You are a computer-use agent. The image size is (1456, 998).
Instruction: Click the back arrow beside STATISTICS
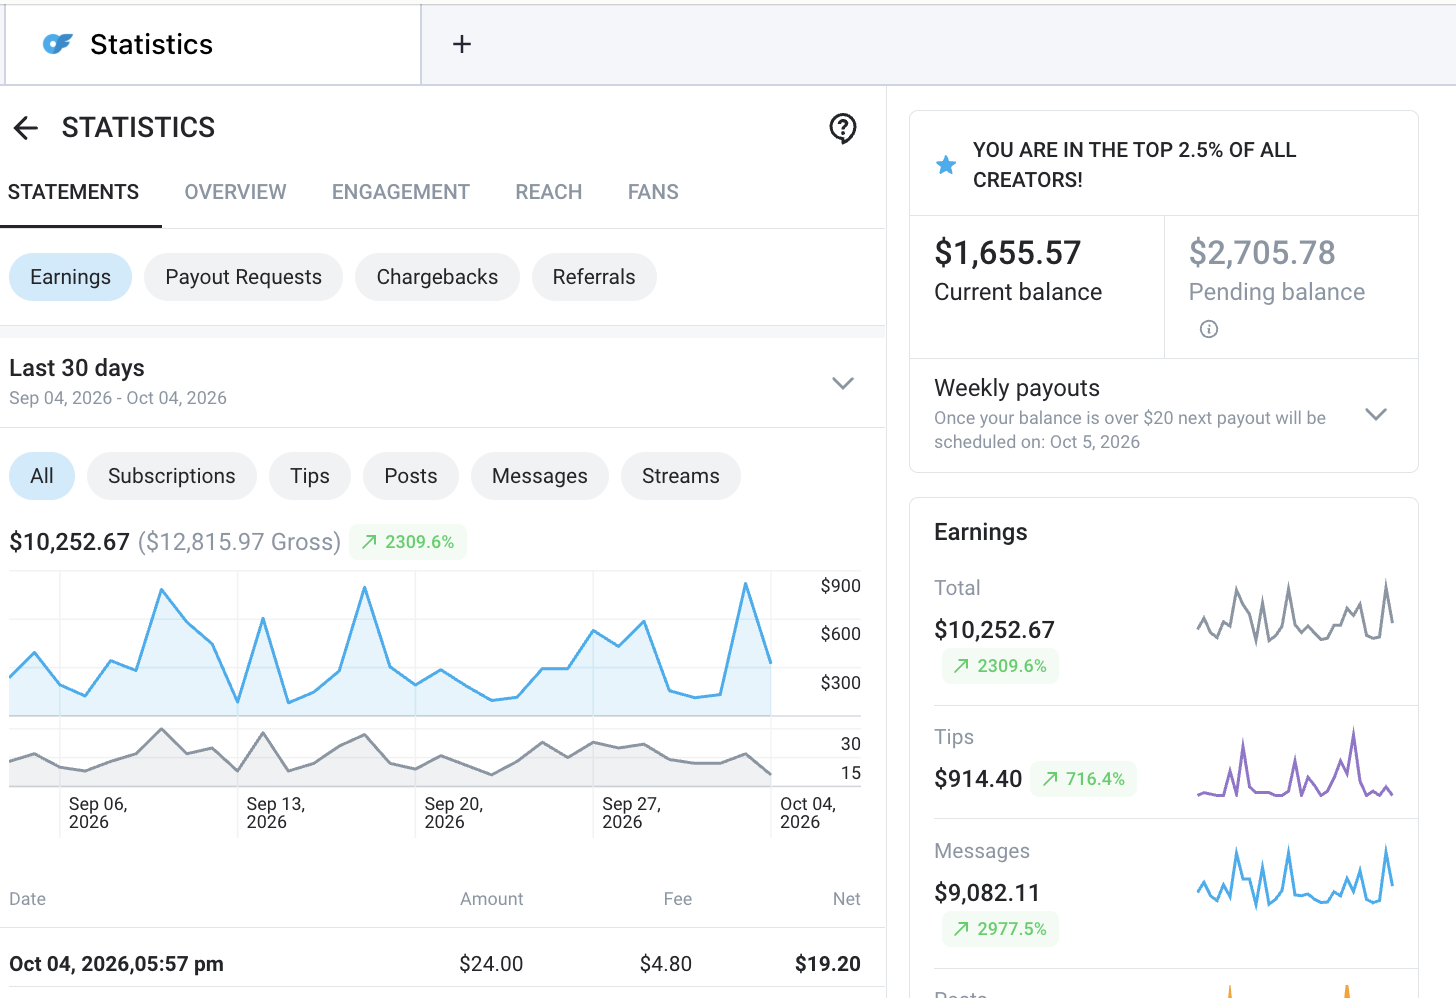coord(26,128)
